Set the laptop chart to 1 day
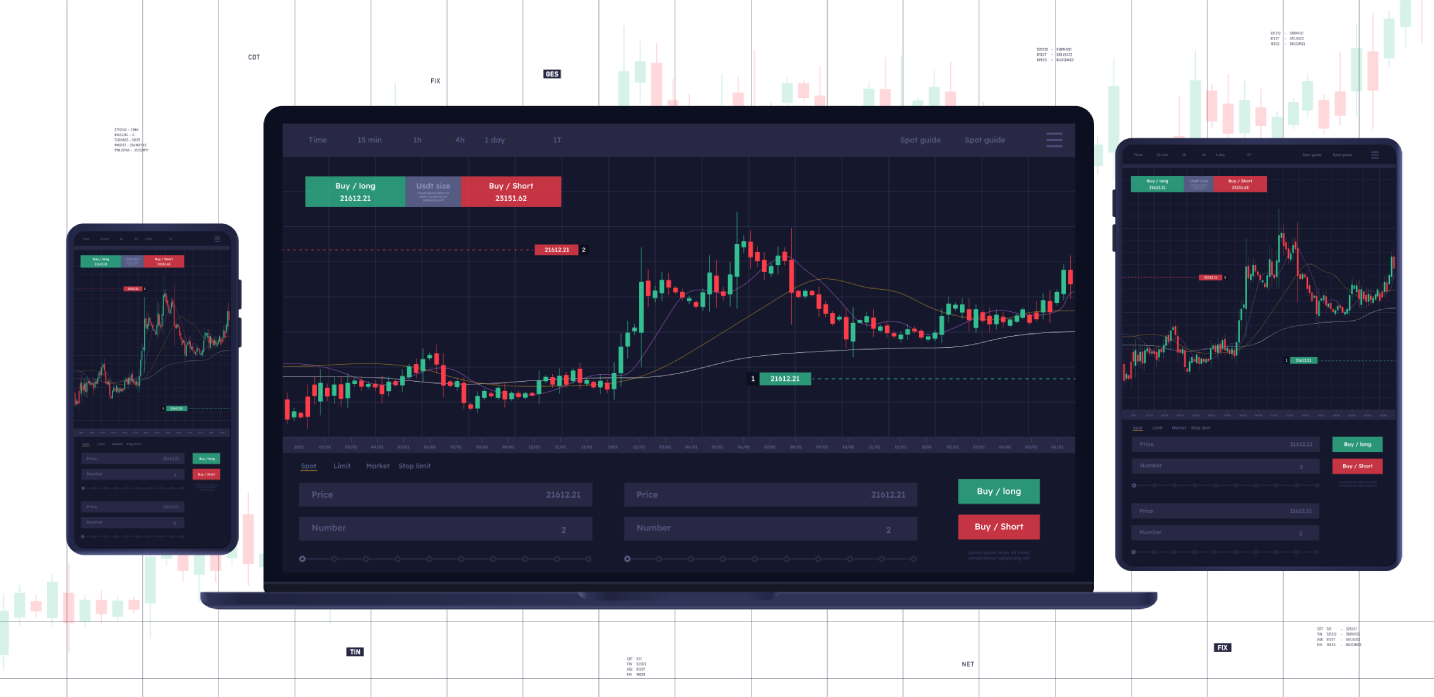The width and height of the screenshot is (1434, 697). (495, 140)
